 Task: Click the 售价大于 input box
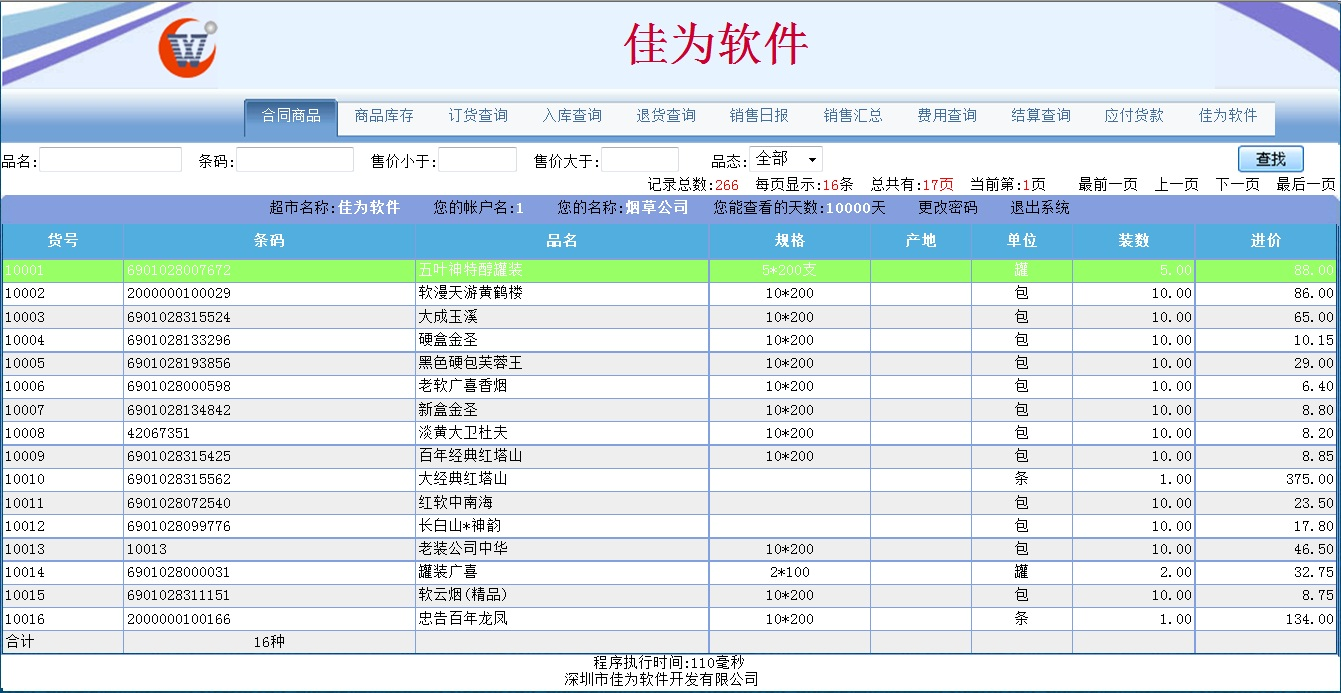(640, 160)
